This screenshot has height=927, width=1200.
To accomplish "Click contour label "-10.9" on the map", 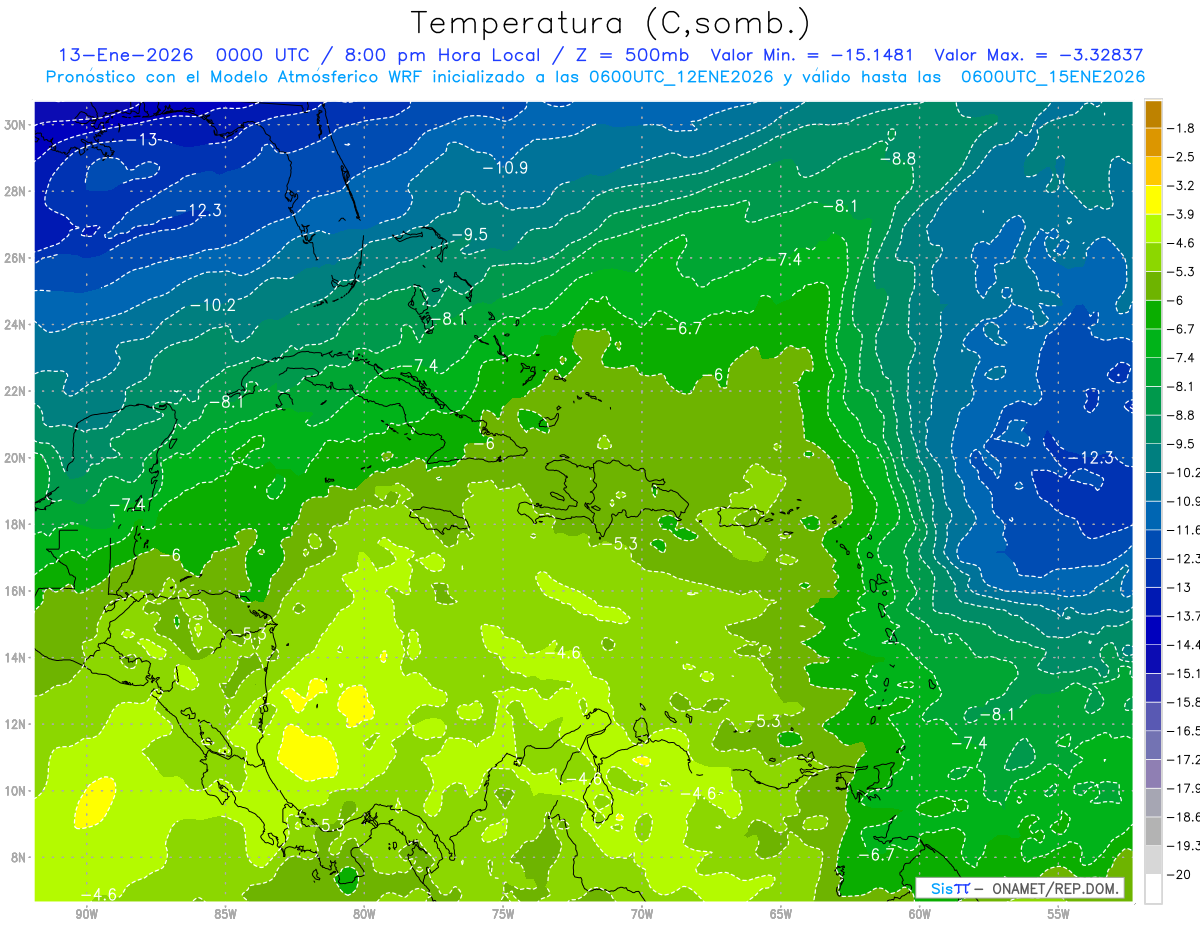I will 505,167.
